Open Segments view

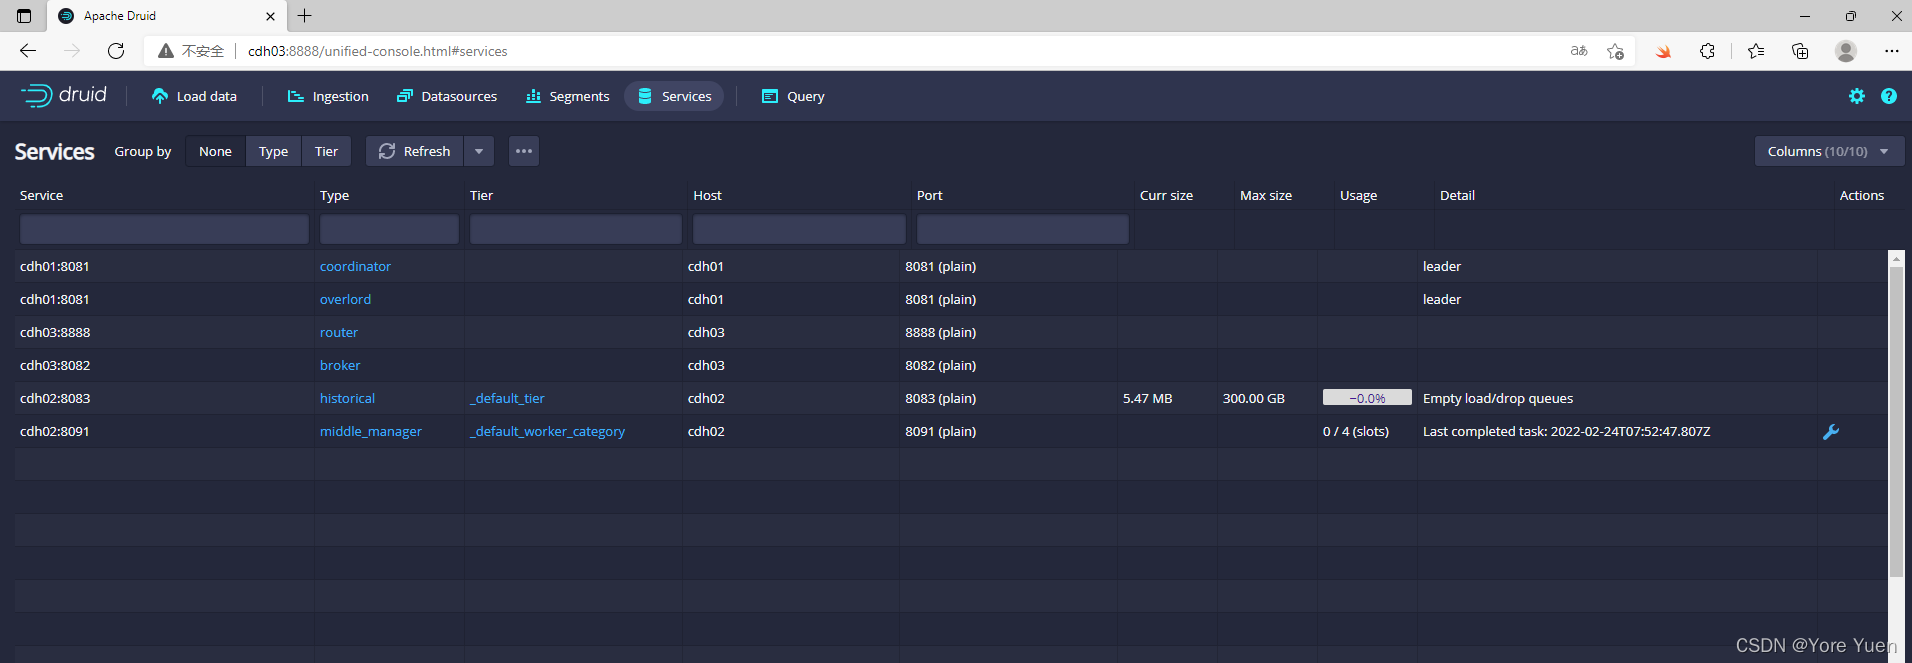pyautogui.click(x=568, y=96)
